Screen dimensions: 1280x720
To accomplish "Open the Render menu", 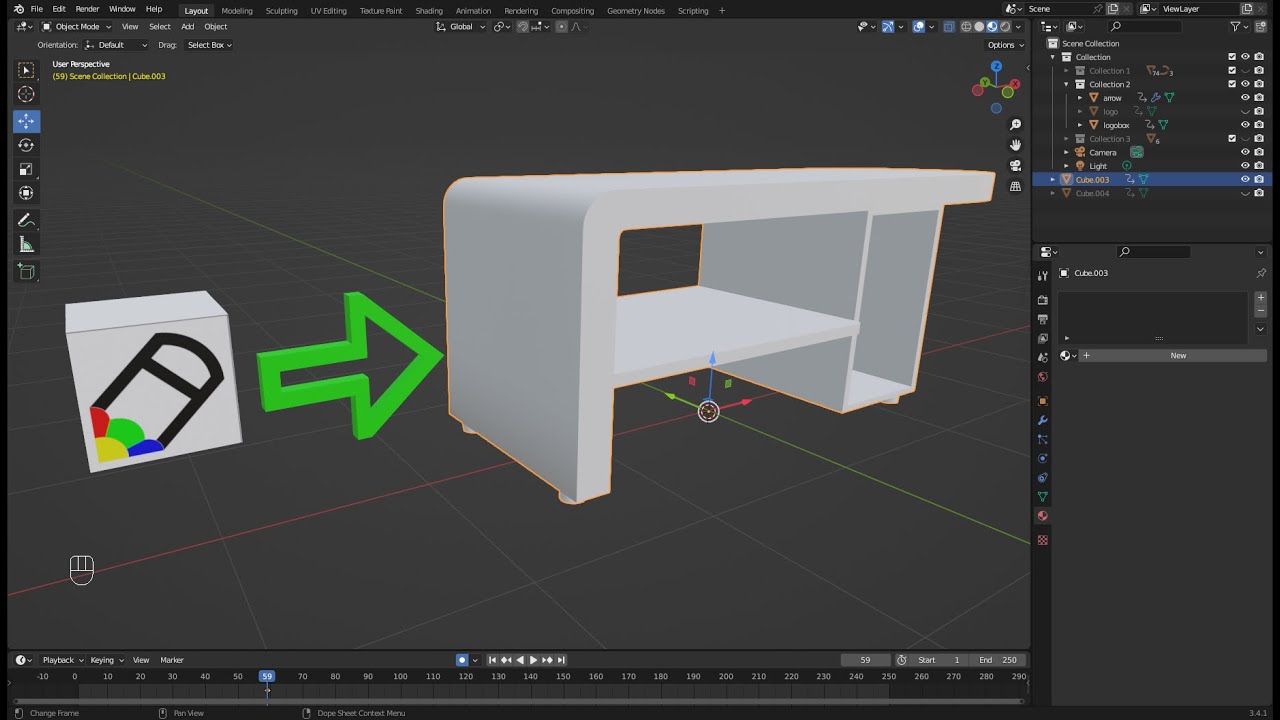I will [x=87, y=9].
